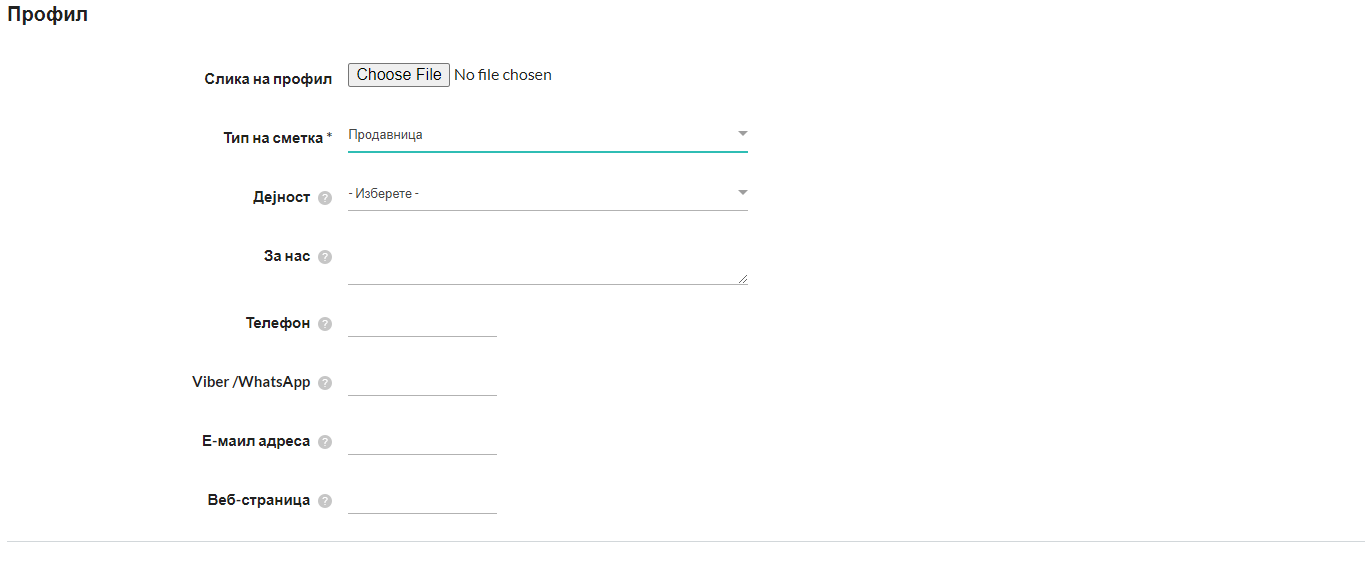Viewport: 1365px width, 566px height.
Task: Click help icon next to Телефон
Action: click(x=324, y=324)
